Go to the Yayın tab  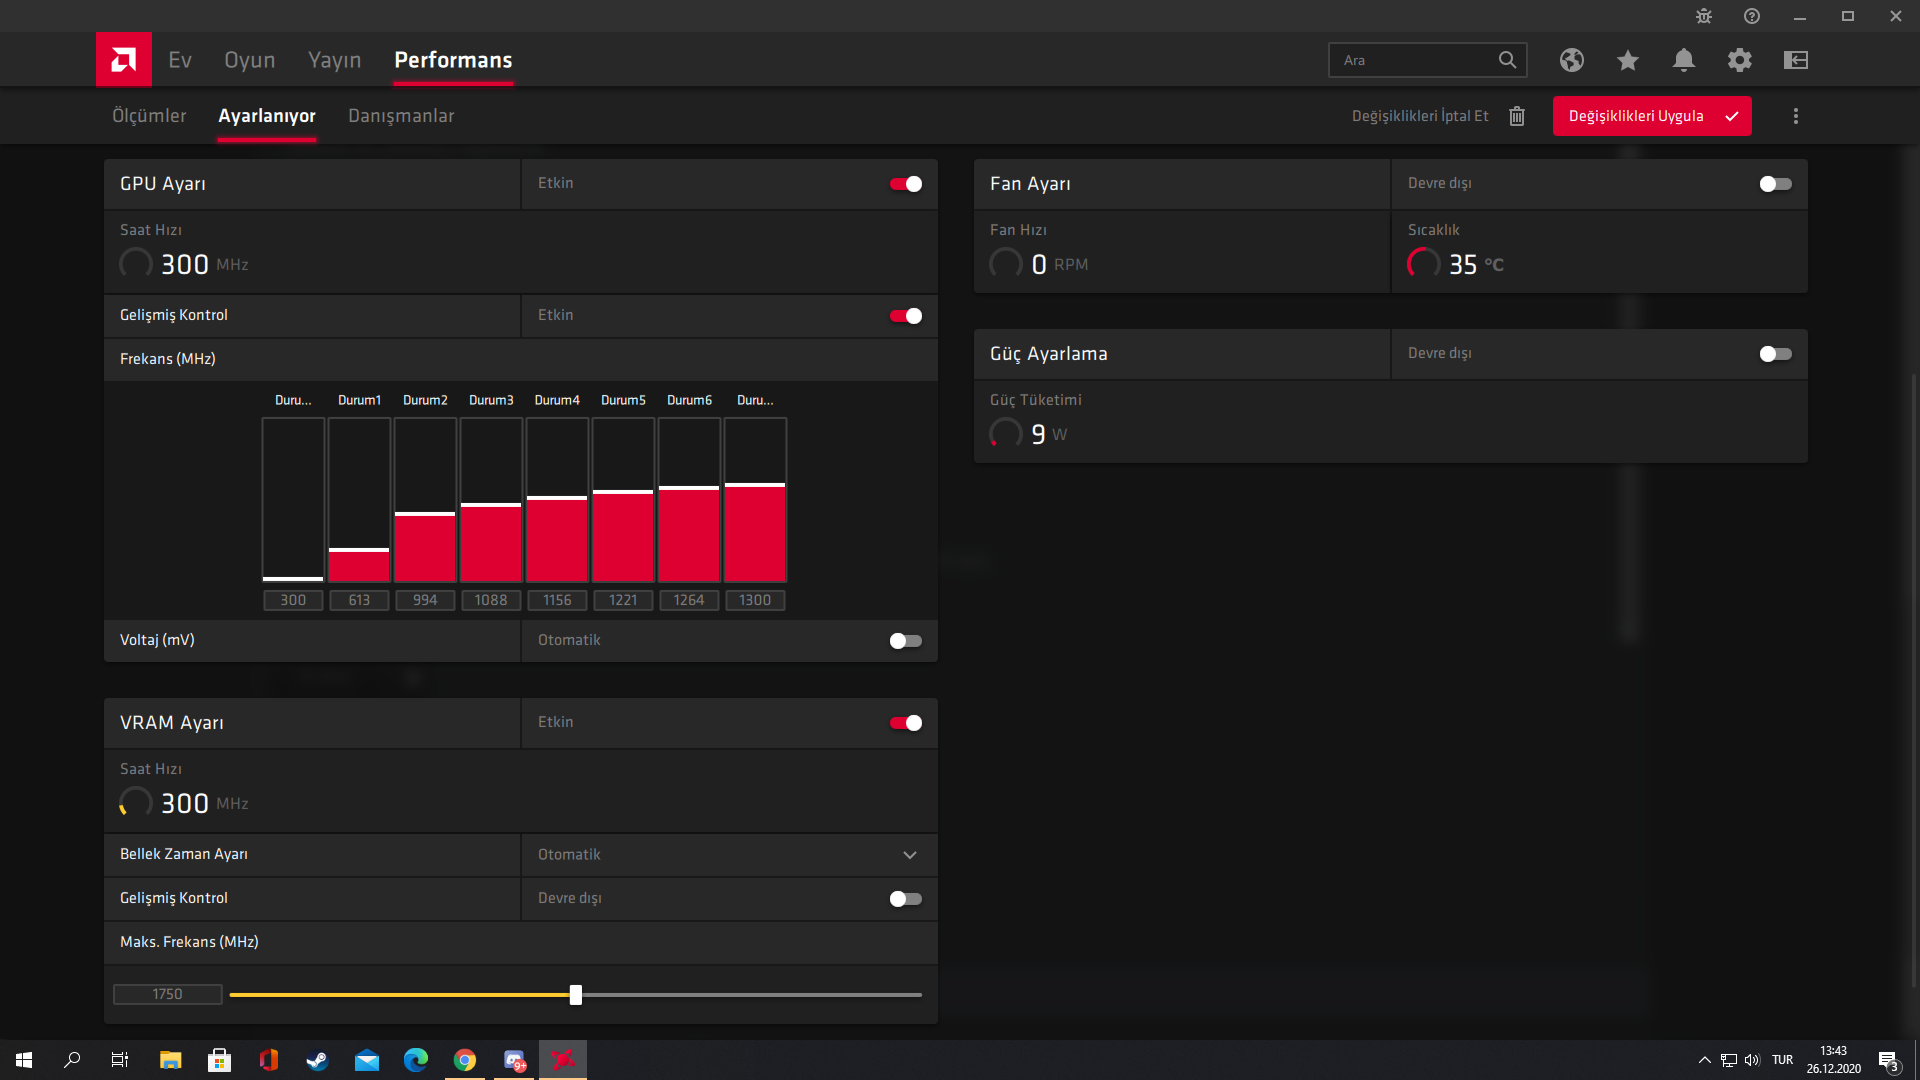coord(335,60)
